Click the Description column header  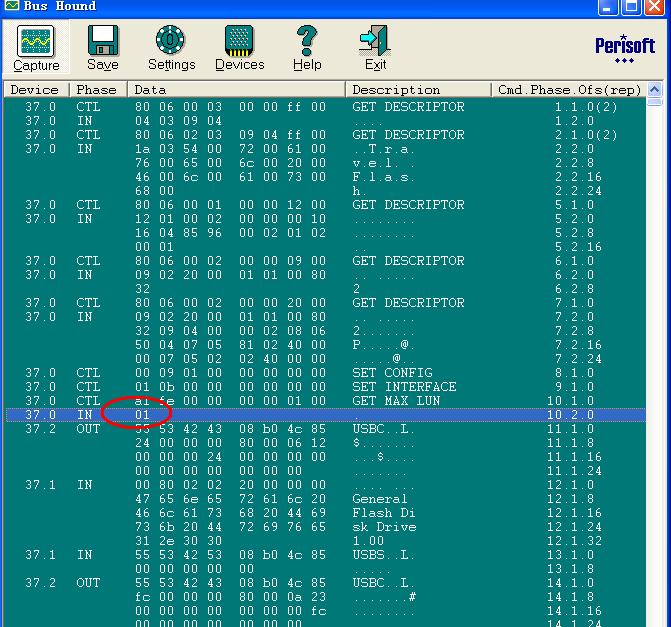coord(418,89)
